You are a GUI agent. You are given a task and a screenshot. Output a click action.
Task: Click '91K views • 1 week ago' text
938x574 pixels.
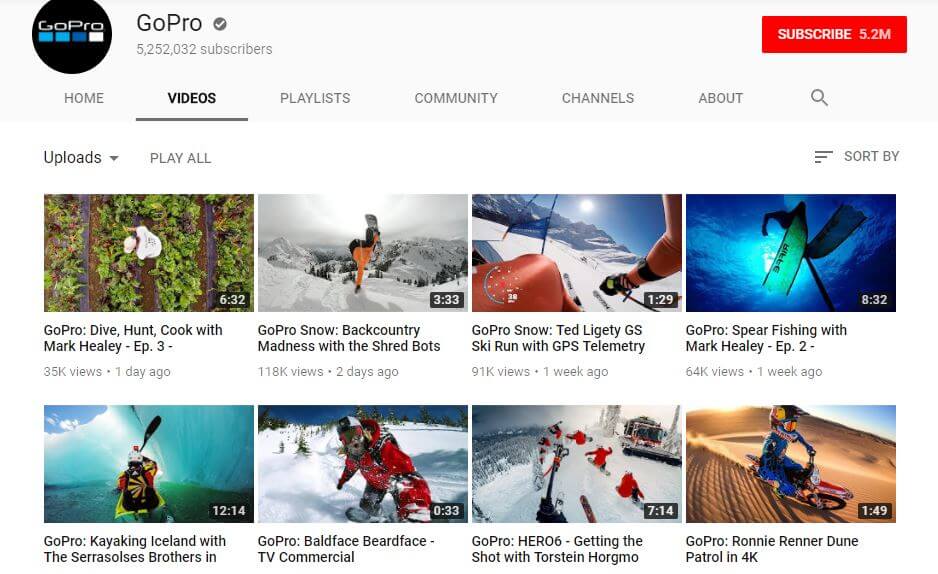pyautogui.click(x=540, y=371)
